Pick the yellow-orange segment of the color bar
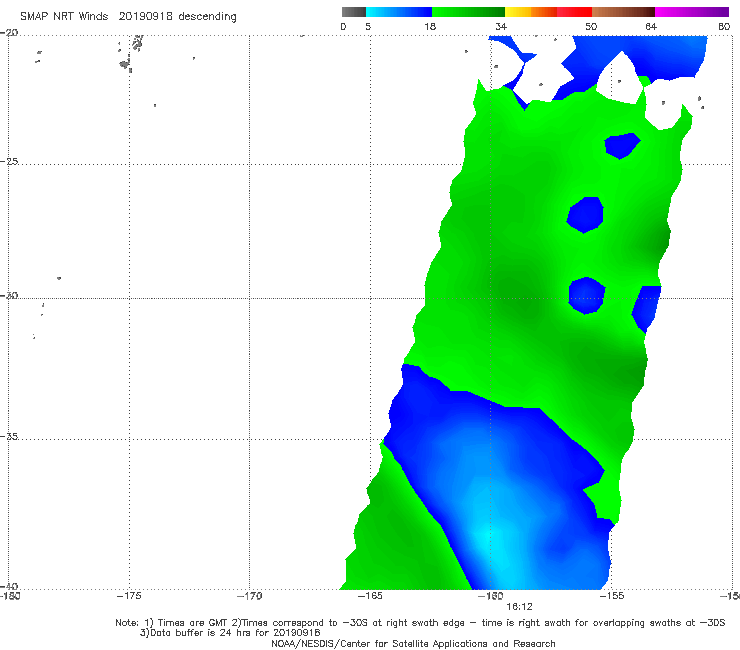 pos(531,12)
